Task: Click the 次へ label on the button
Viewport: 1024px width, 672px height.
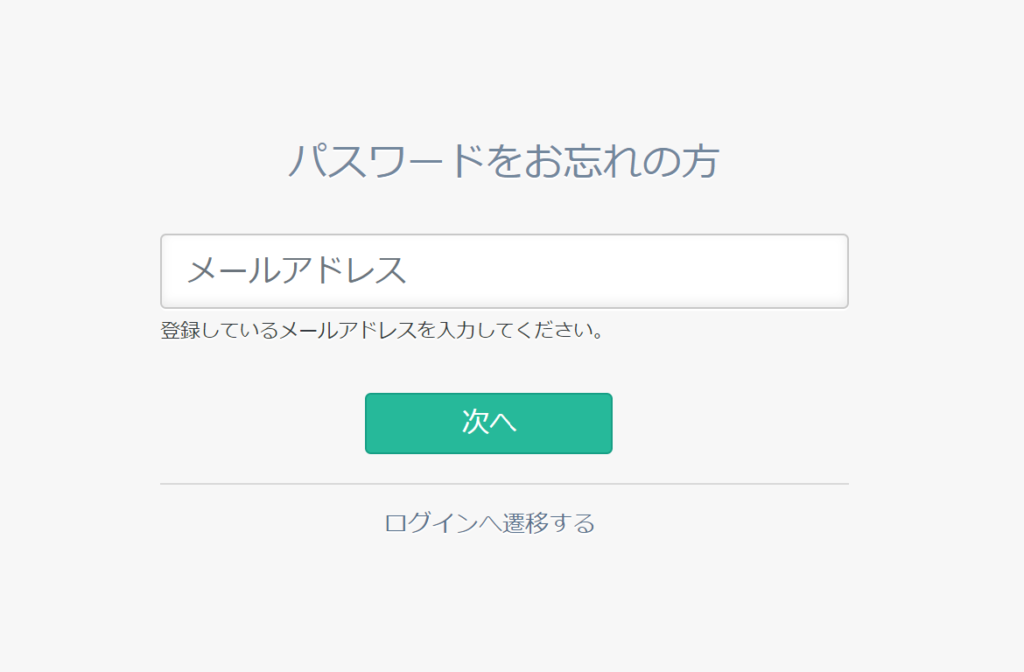Action: pos(489,422)
